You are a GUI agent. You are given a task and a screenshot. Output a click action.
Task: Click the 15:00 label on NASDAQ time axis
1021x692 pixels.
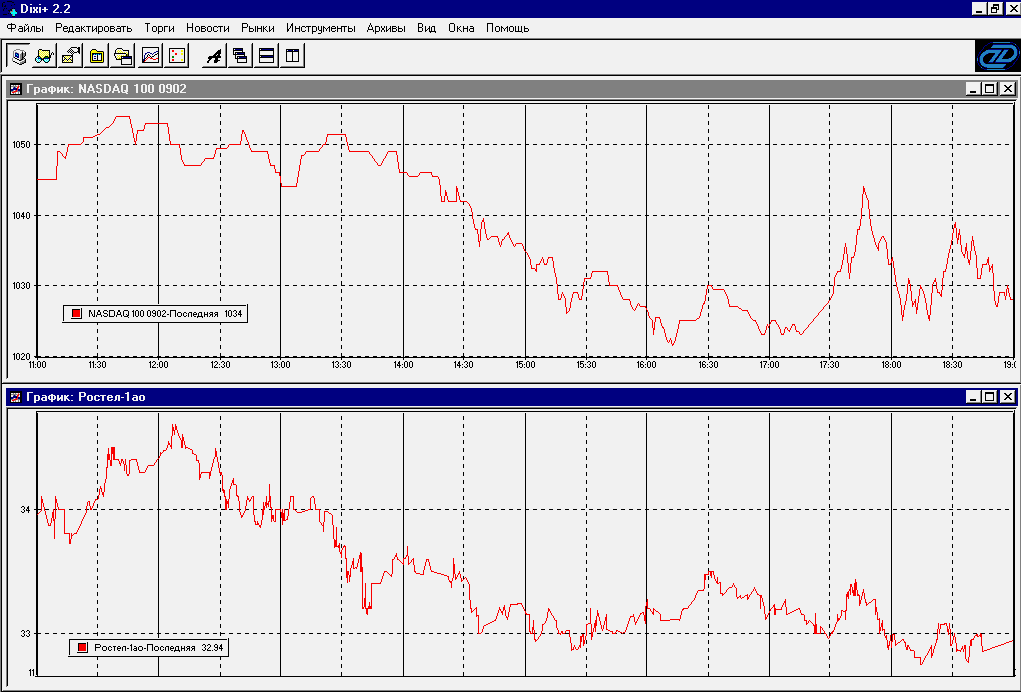pos(525,365)
